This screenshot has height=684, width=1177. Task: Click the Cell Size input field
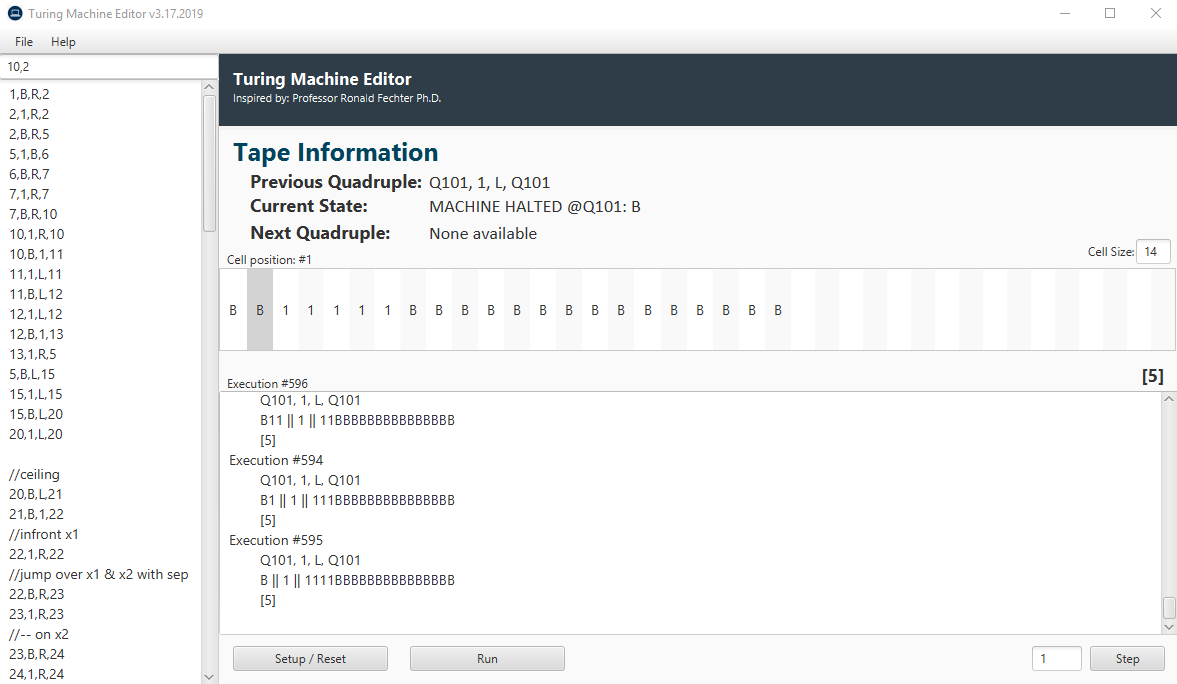(1153, 252)
